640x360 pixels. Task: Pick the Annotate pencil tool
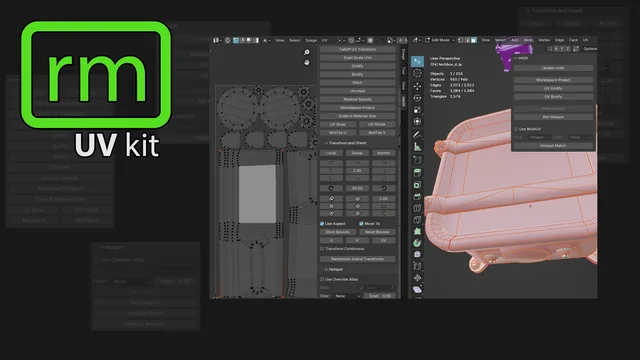pos(417,134)
